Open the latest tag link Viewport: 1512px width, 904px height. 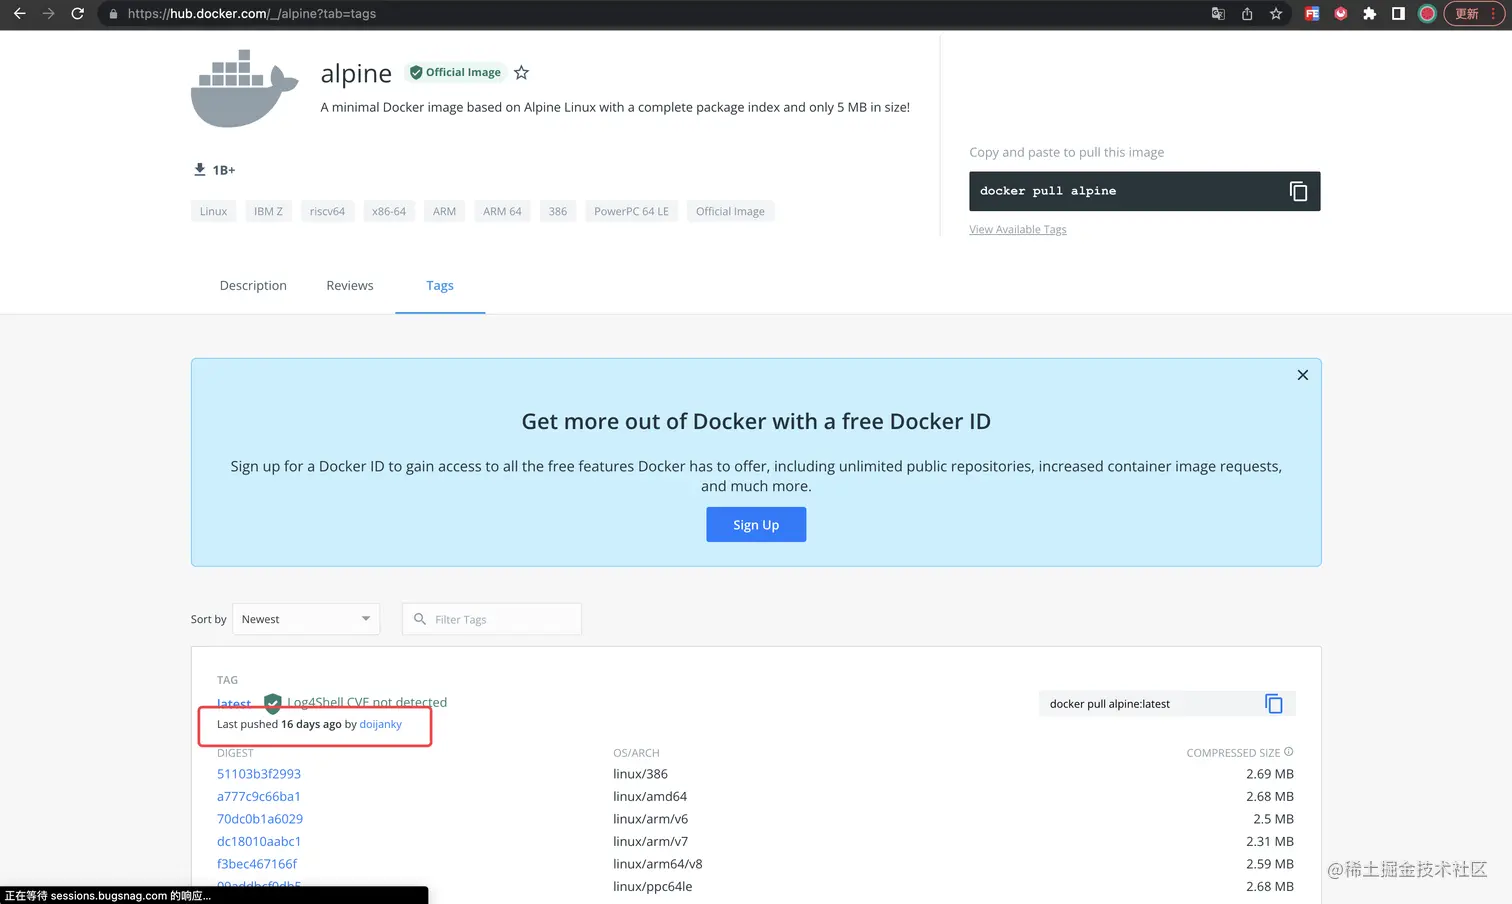click(234, 704)
